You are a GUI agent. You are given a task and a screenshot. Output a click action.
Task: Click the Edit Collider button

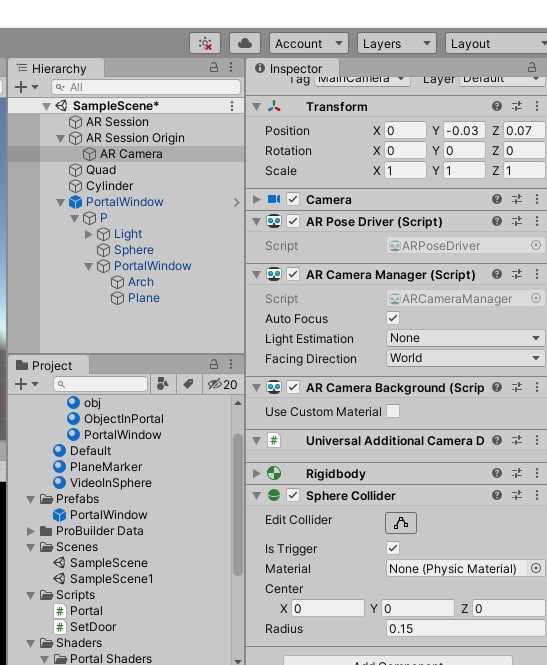point(401,522)
